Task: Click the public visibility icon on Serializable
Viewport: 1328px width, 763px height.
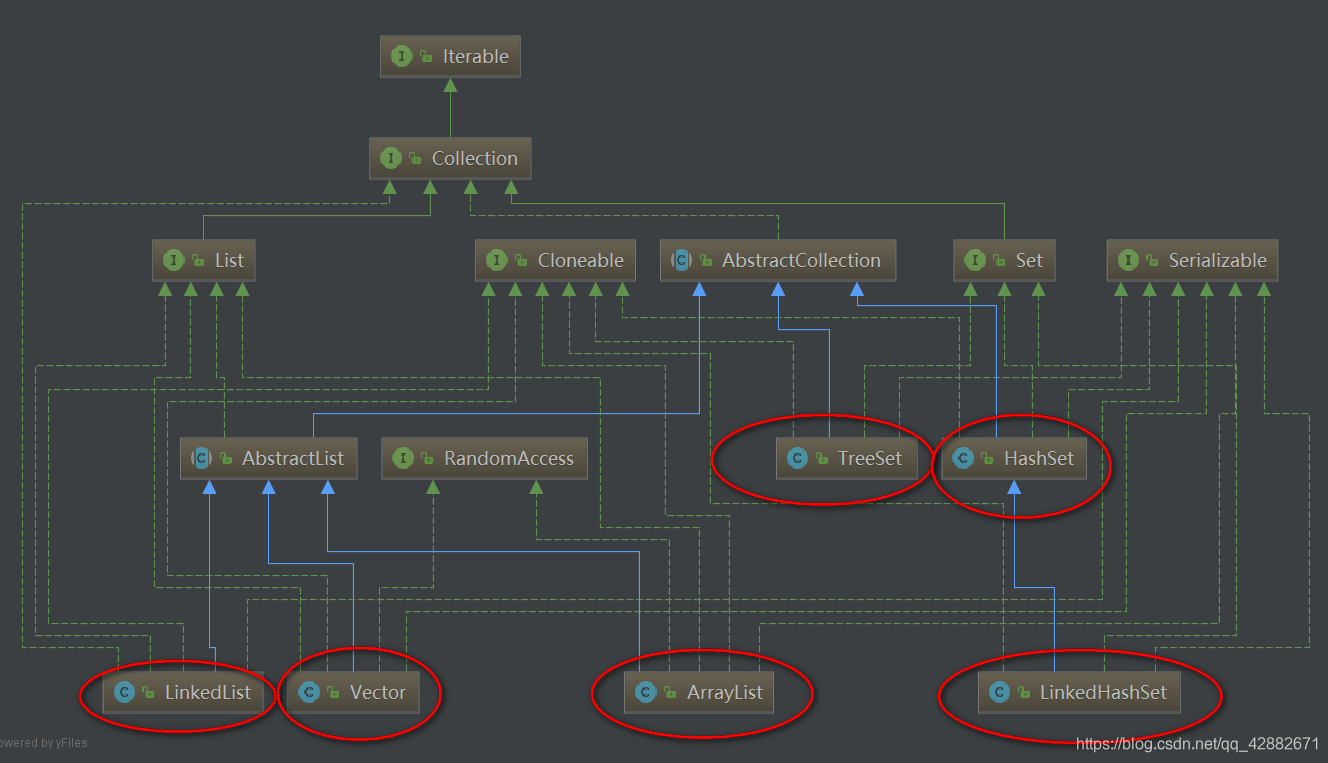Action: (1153, 262)
